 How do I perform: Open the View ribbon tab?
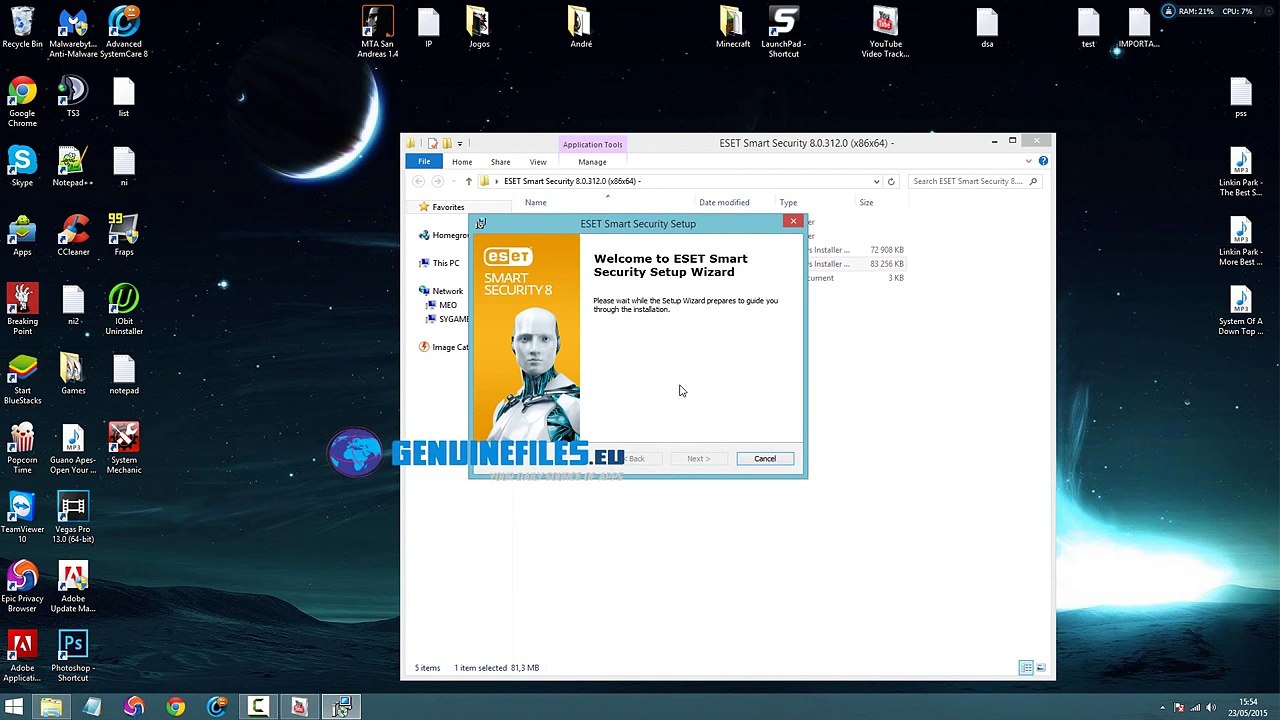538,162
